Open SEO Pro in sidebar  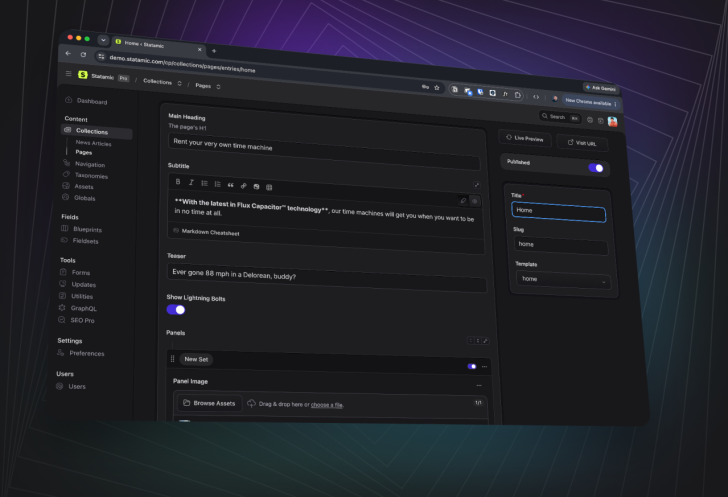76,320
